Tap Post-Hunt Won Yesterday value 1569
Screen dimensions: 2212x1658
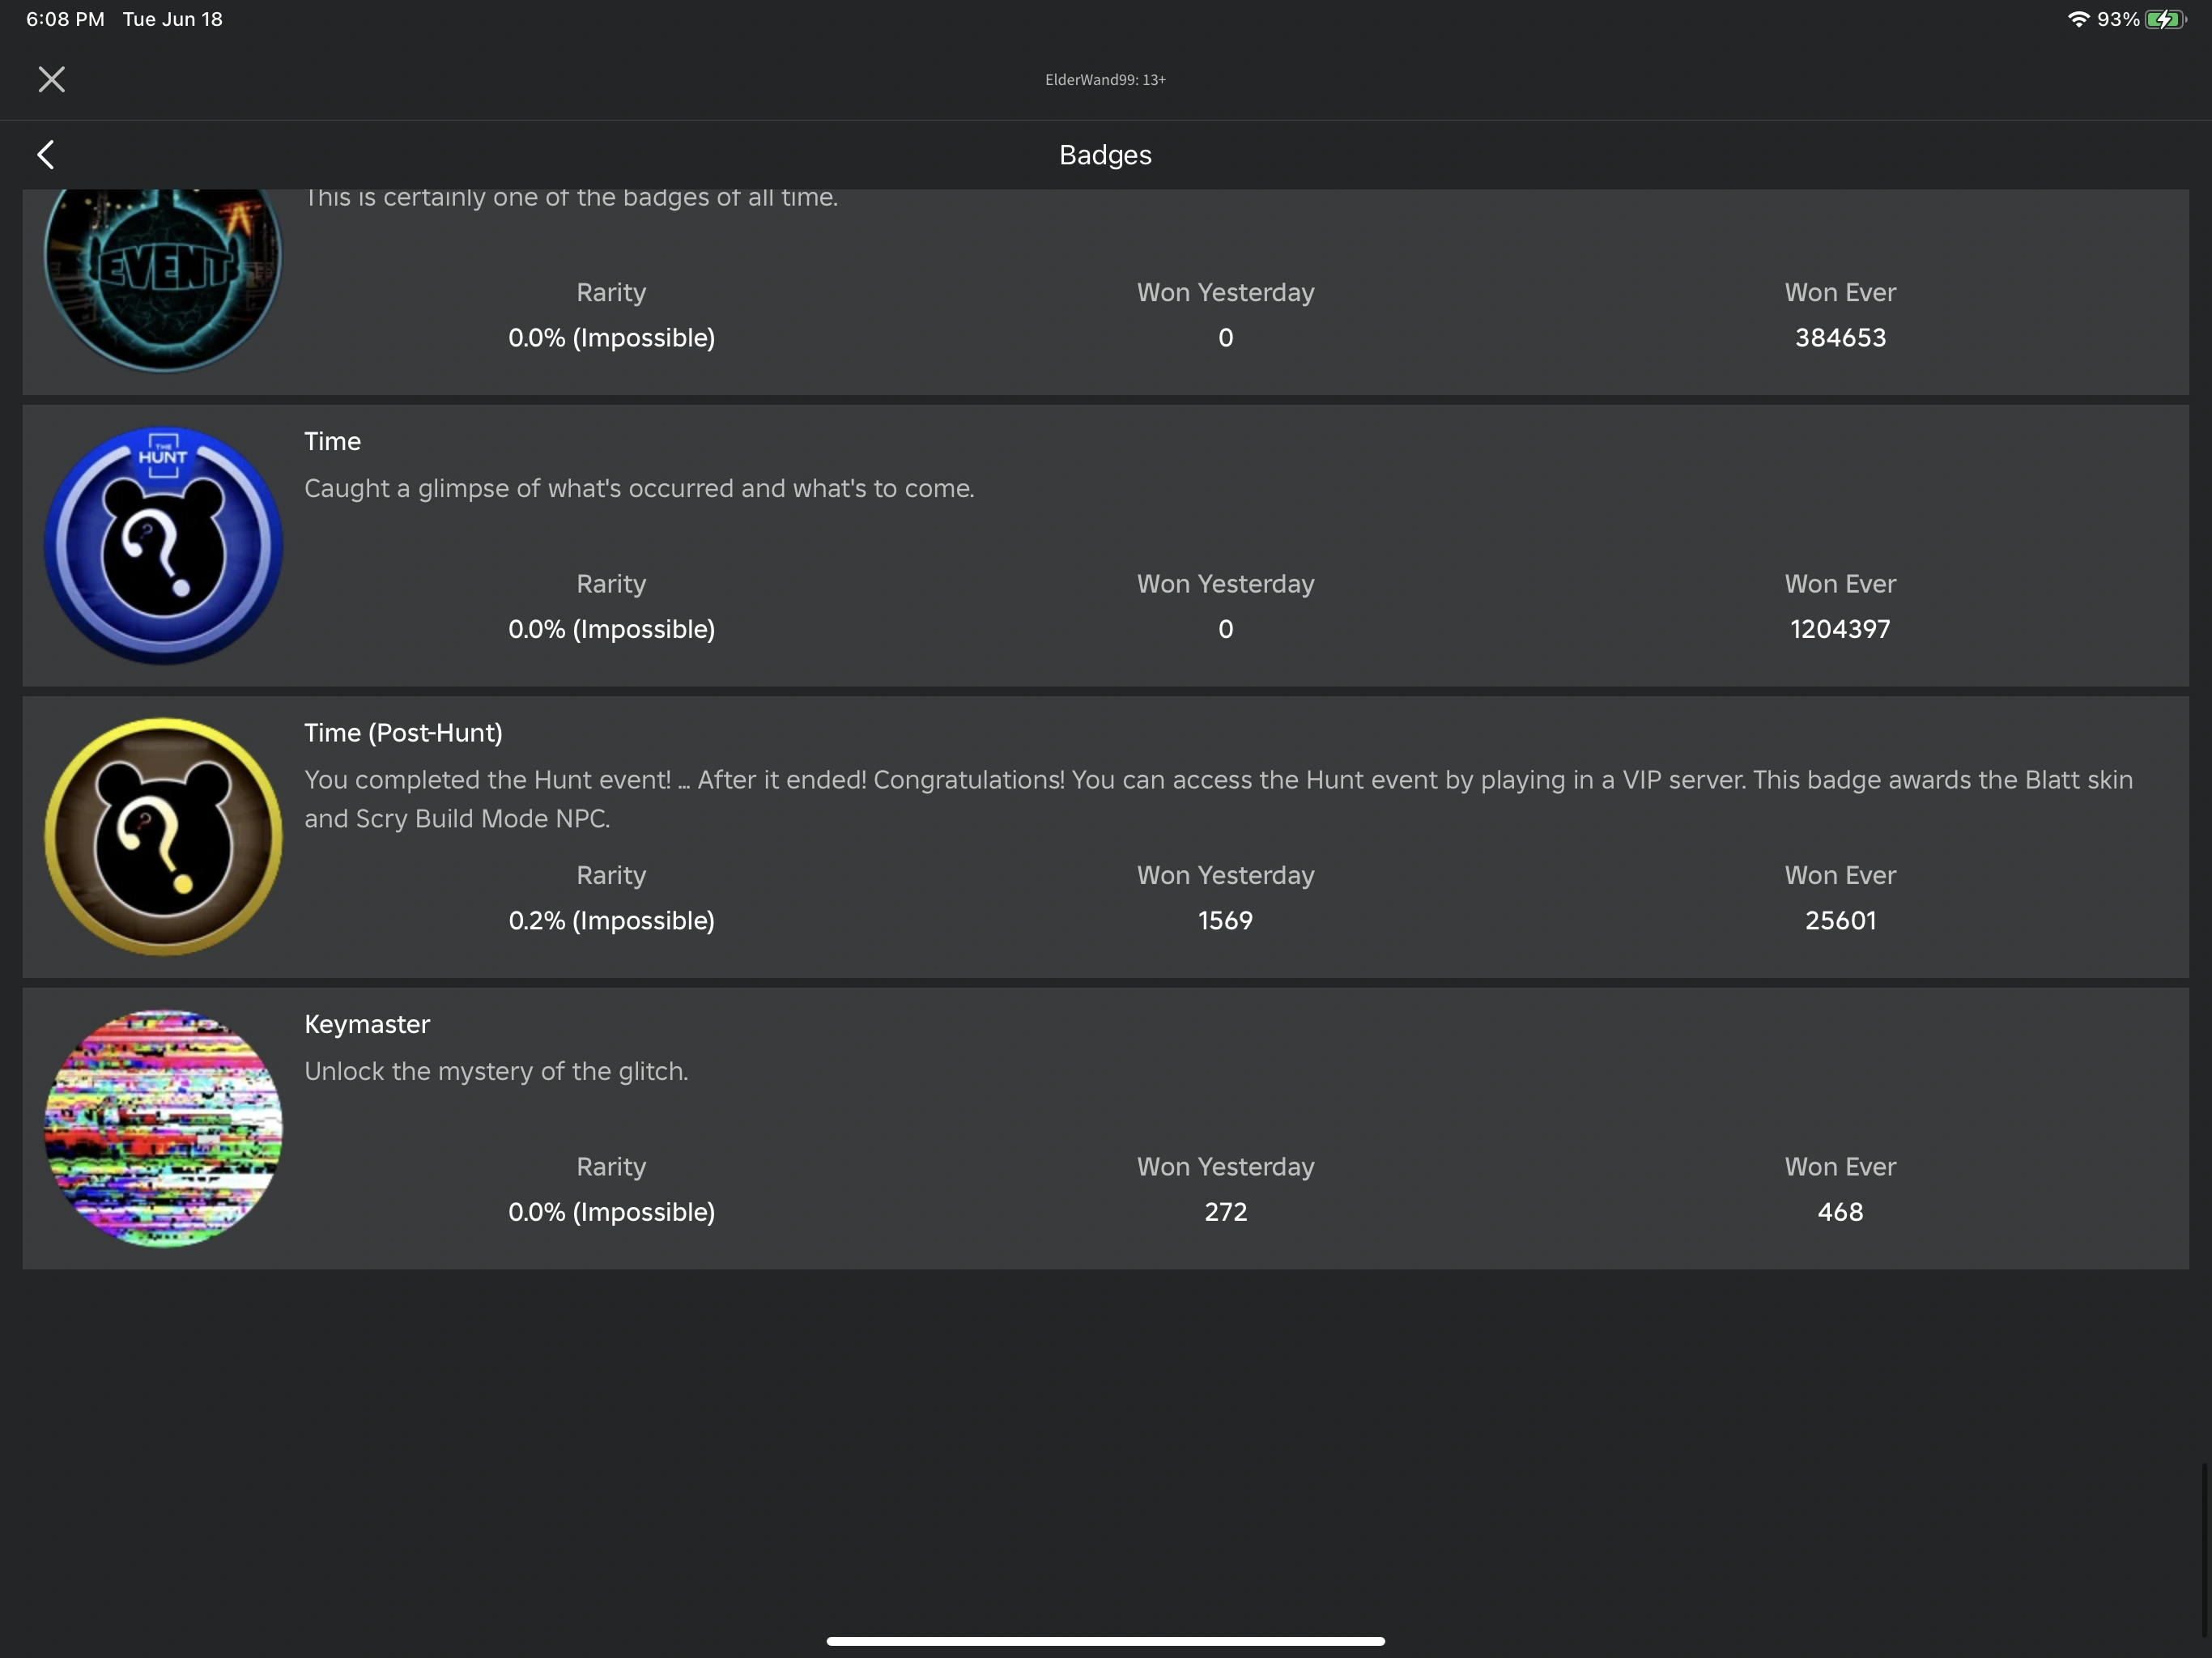1225,921
